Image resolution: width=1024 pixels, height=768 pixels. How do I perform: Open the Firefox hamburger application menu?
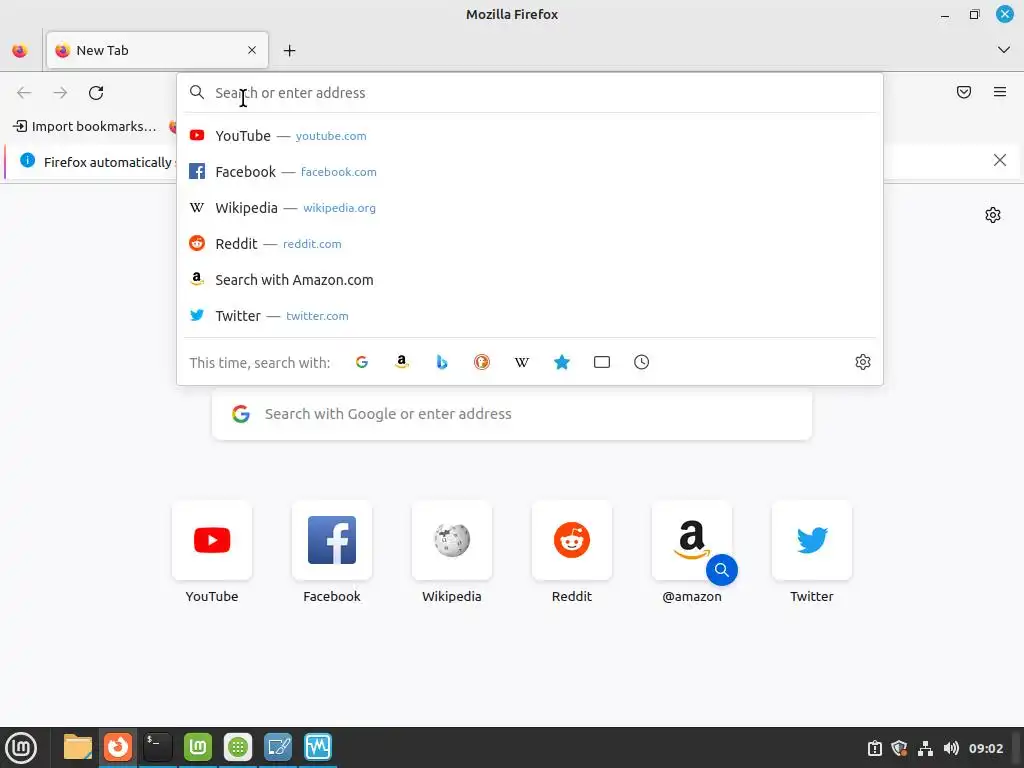[x=1000, y=92]
